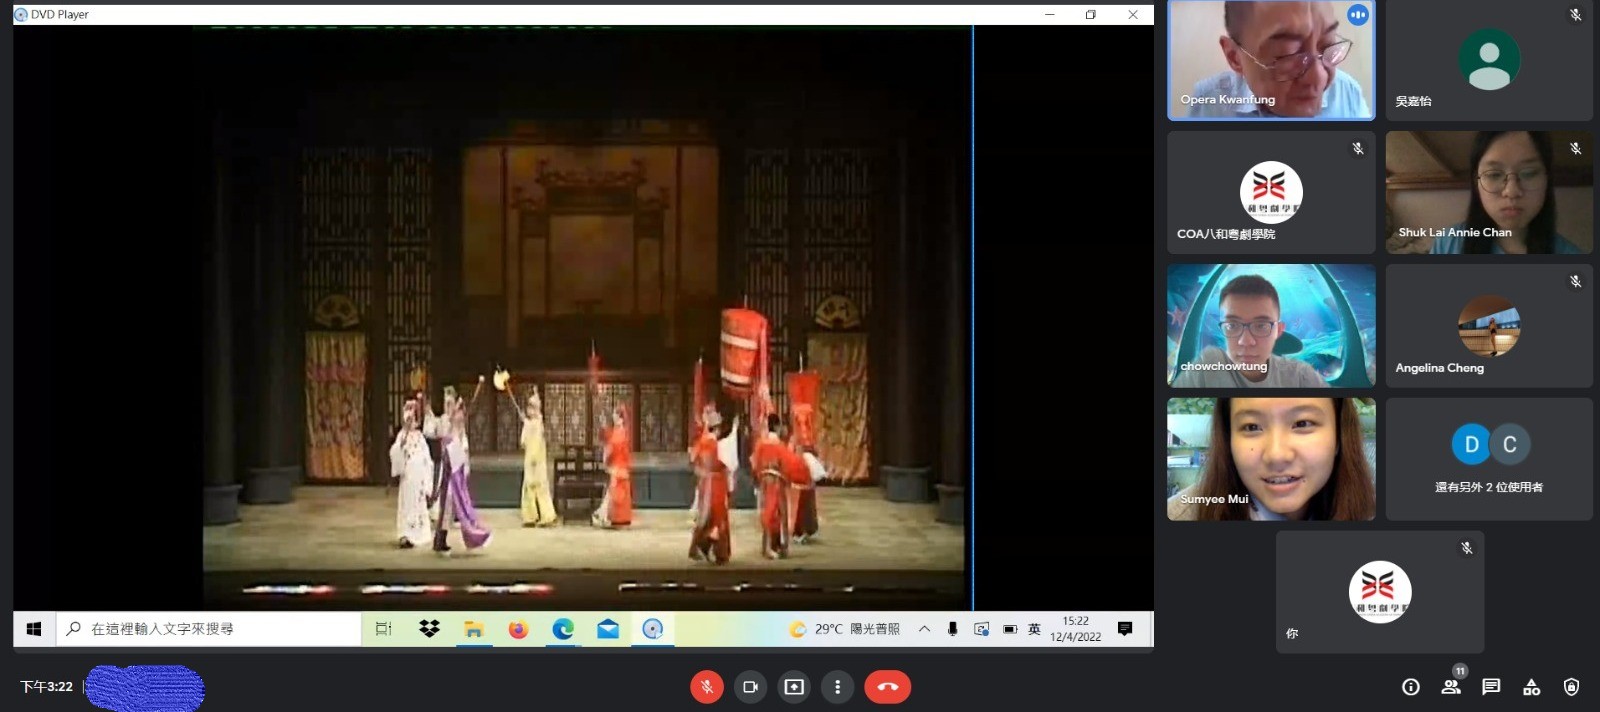Open Dropbox from the taskbar
This screenshot has height=712, width=1600.
(x=429, y=629)
